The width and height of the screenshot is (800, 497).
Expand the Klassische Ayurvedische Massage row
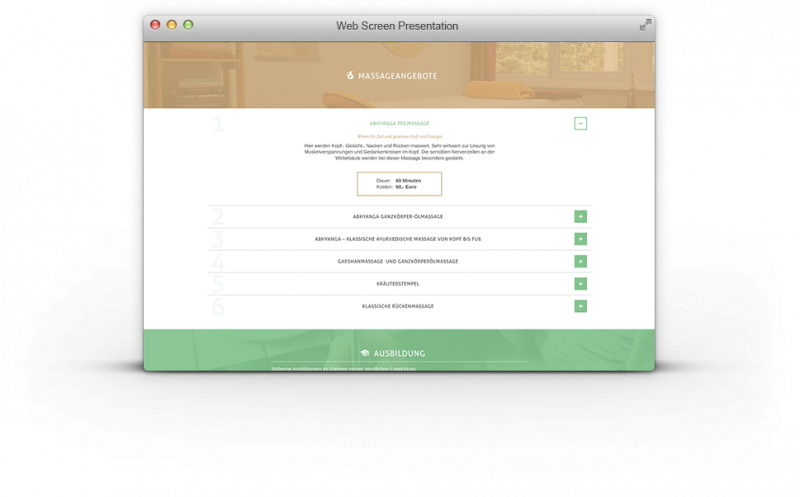coord(580,239)
